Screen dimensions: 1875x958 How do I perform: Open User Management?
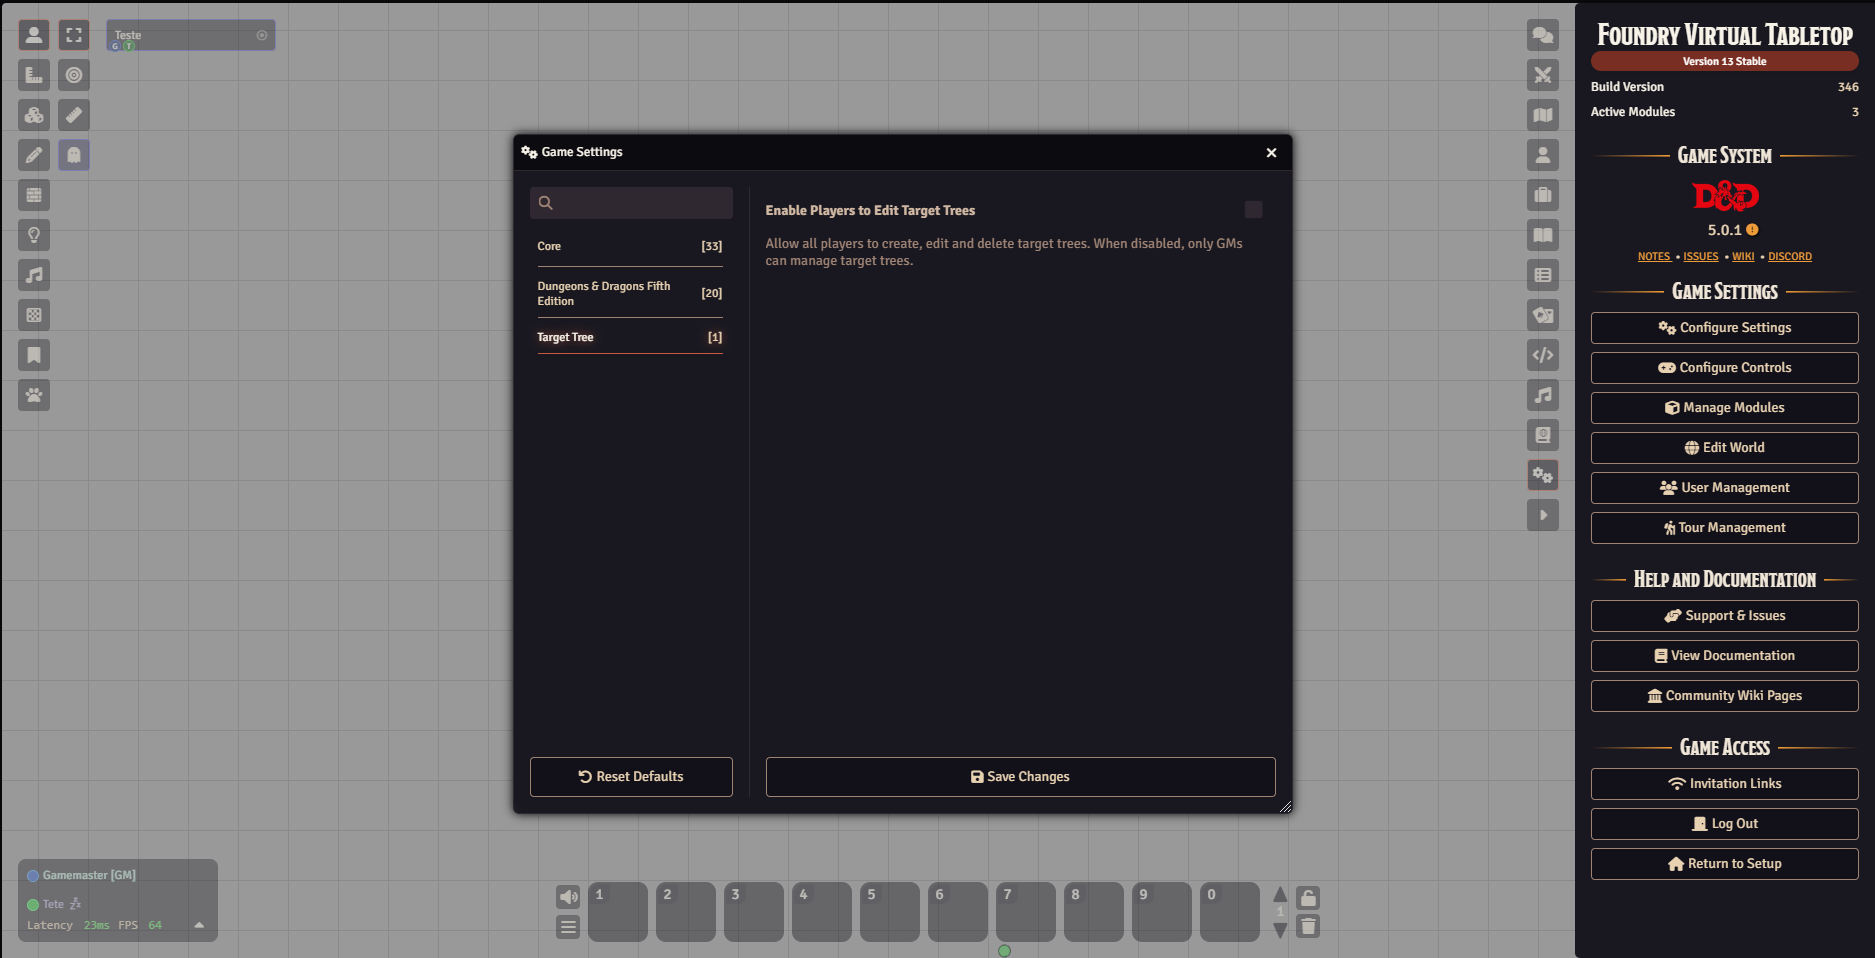pos(1724,488)
